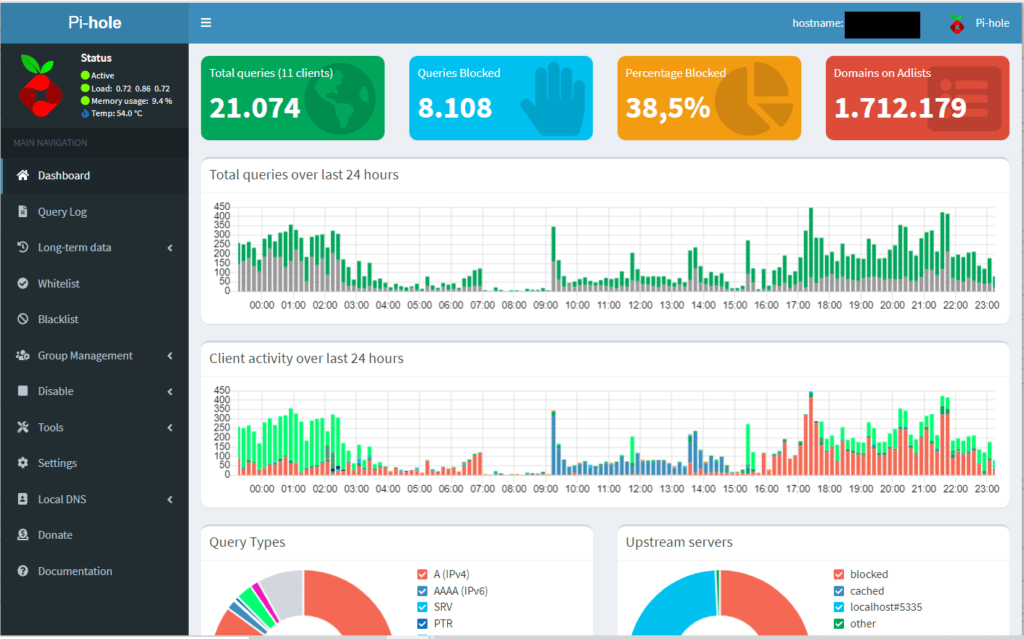The width and height of the screenshot is (1024, 639).
Task: Click the Whitelist checkmark icon
Action: [23, 283]
